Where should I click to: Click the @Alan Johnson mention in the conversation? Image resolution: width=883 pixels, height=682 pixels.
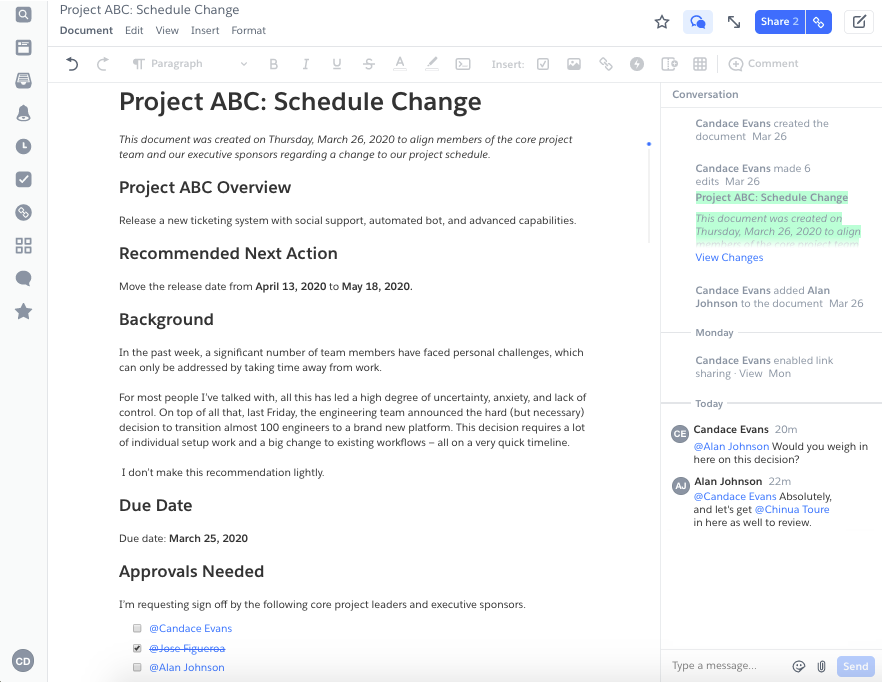731,446
